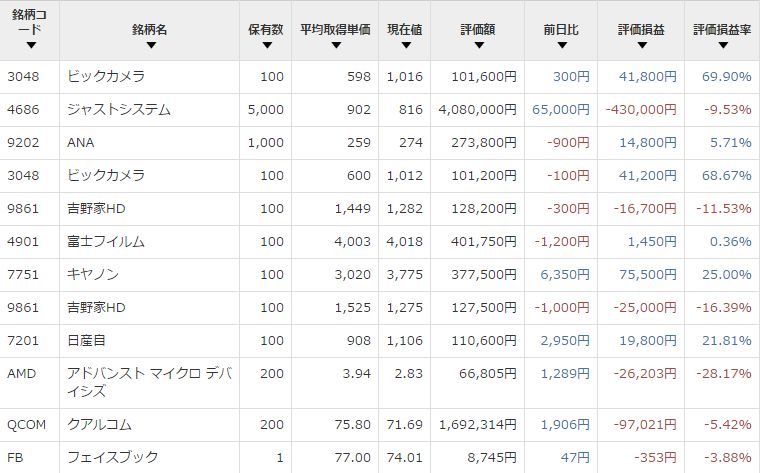The height and width of the screenshot is (473, 760).
Task: Select the -430,000円 loss value
Action: pyautogui.click(x=638, y=110)
